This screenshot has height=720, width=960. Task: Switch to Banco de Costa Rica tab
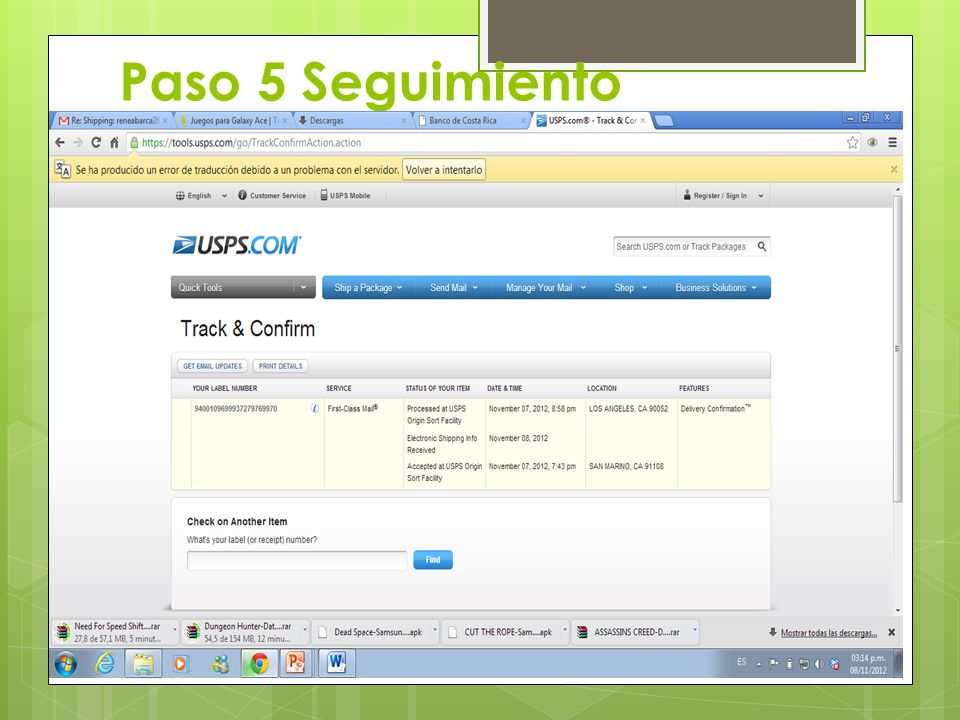pos(471,121)
